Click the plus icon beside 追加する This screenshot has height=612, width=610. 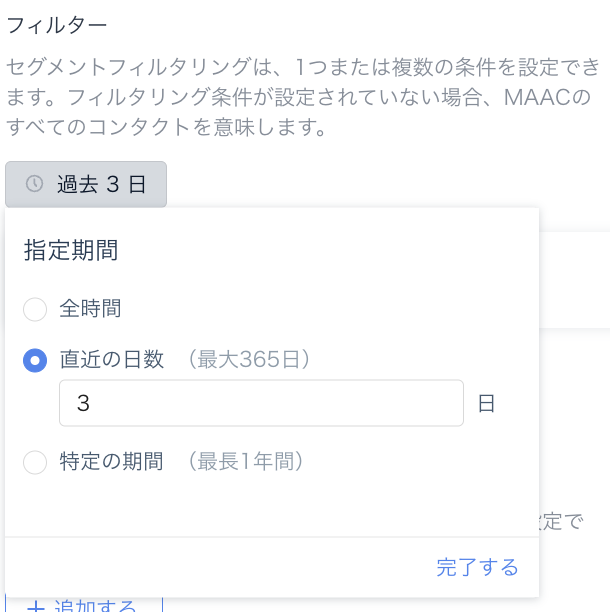pos(36,607)
